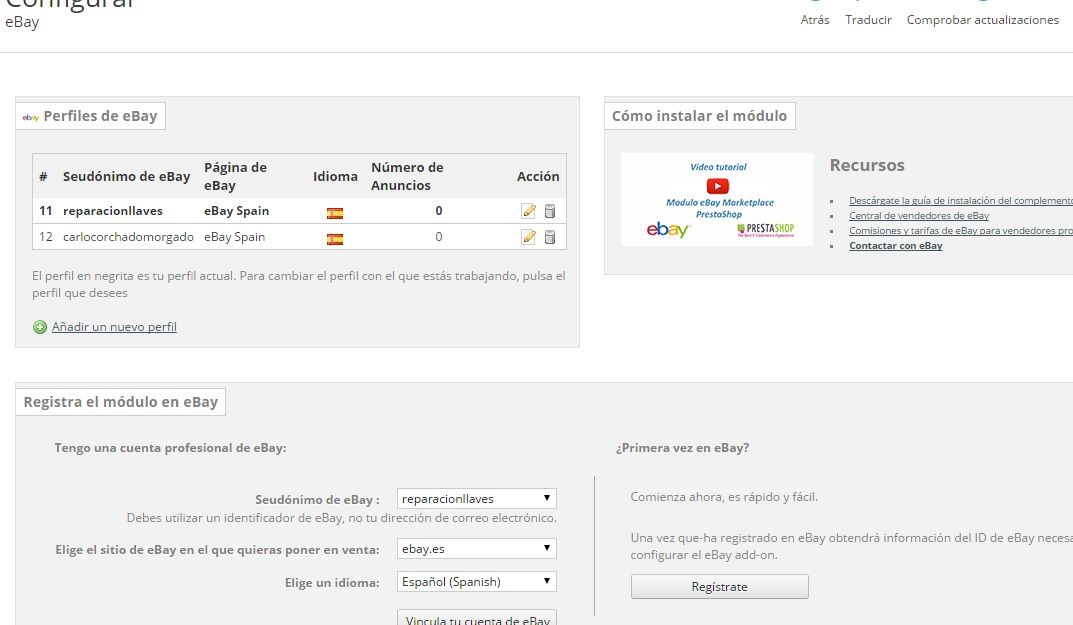This screenshot has width=1073, height=625.
Task: Click the Idioma column header
Action: pyautogui.click(x=335, y=177)
